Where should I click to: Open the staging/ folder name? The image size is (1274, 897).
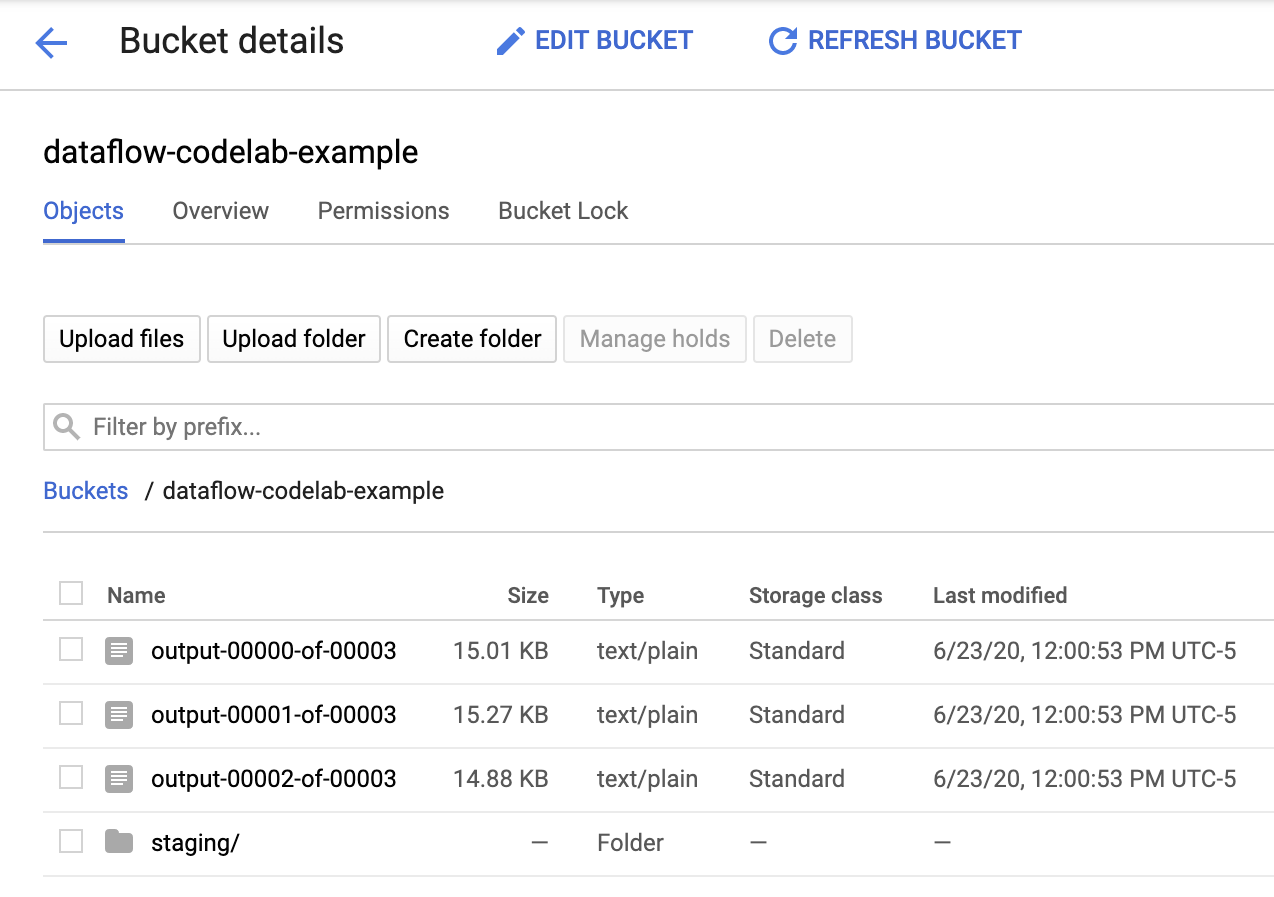pyautogui.click(x=195, y=843)
